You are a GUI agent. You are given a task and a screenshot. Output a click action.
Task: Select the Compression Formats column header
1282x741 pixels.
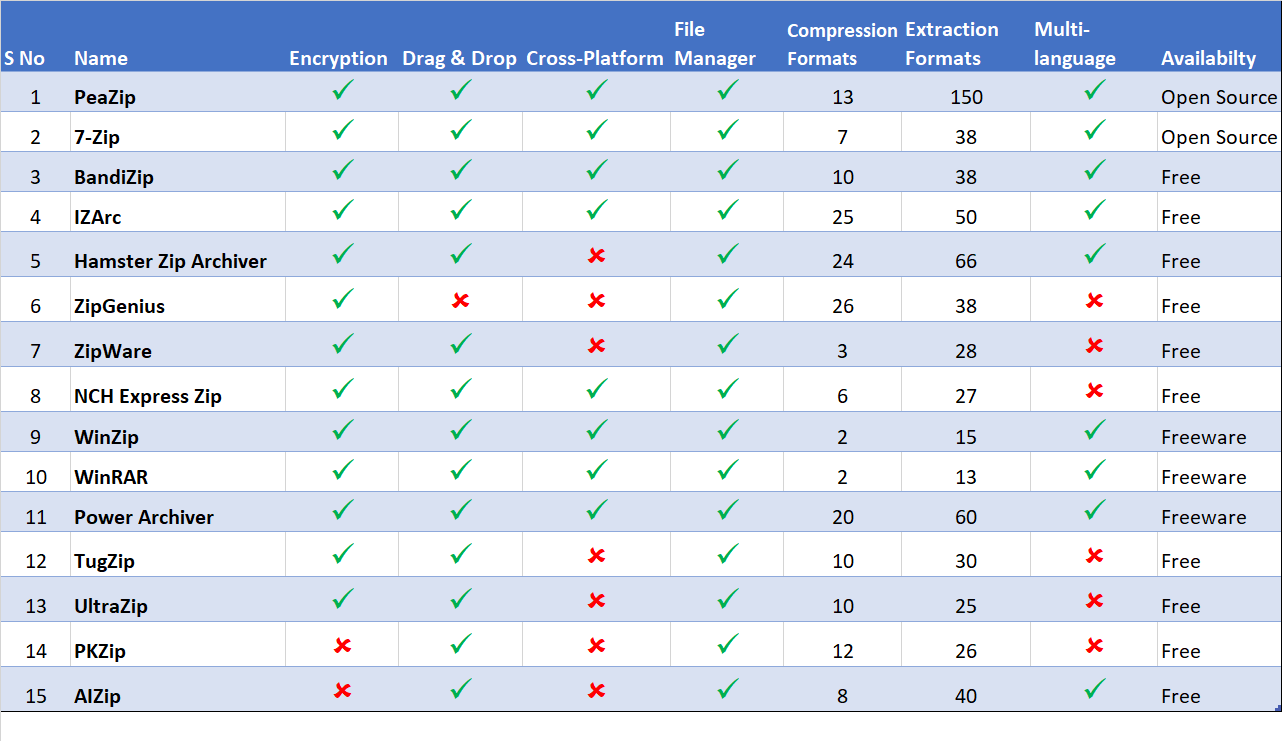click(842, 44)
